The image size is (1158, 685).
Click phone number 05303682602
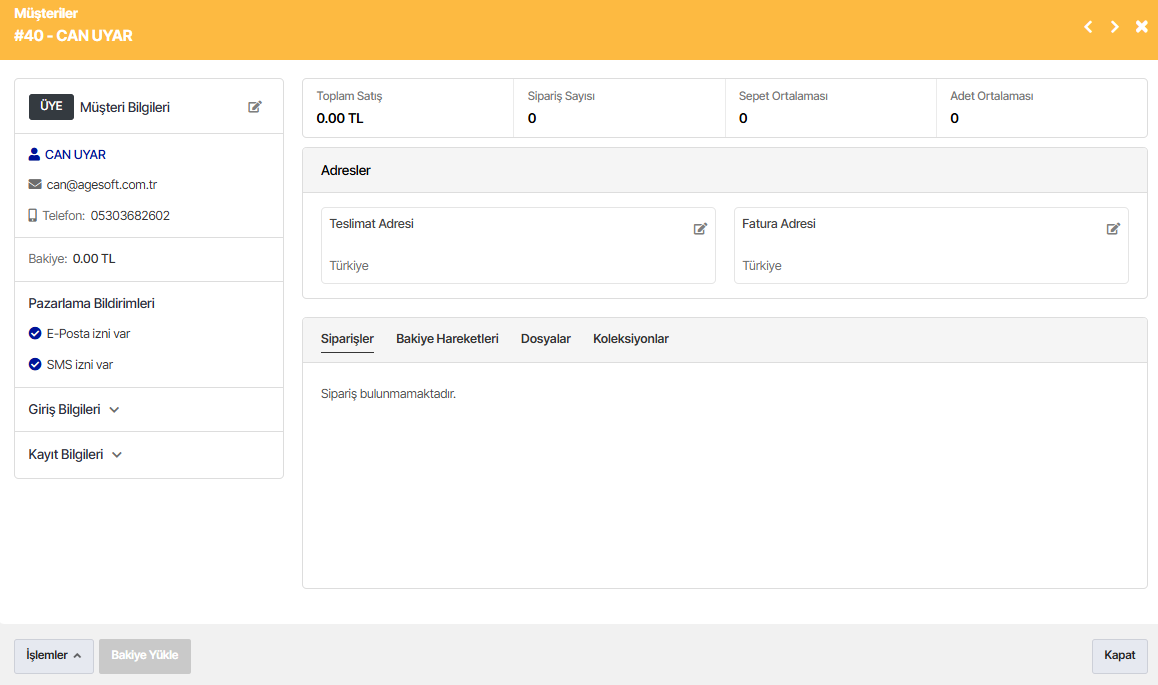[x=130, y=216]
